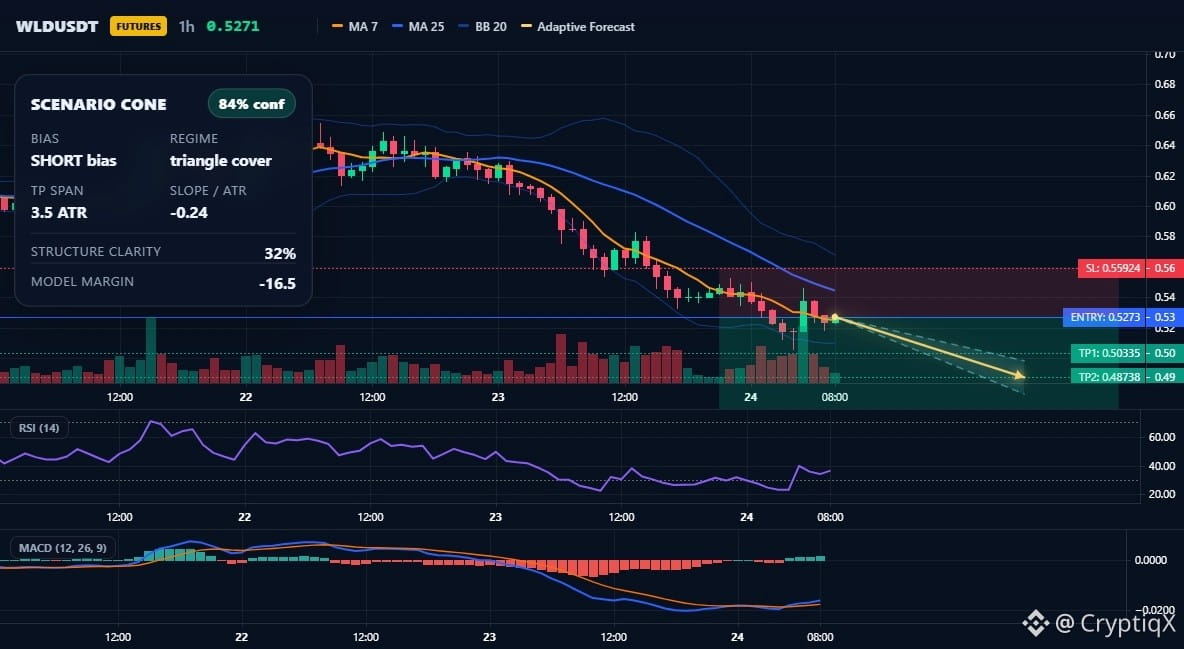Toggle the Adaptive Forecast legend entry
This screenshot has width=1184, height=649.
(x=578, y=26)
